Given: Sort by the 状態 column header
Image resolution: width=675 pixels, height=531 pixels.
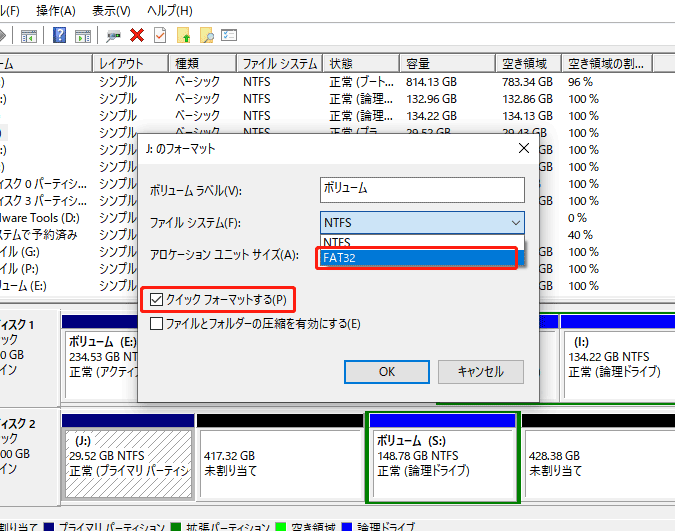Looking at the screenshot, I should [361, 64].
